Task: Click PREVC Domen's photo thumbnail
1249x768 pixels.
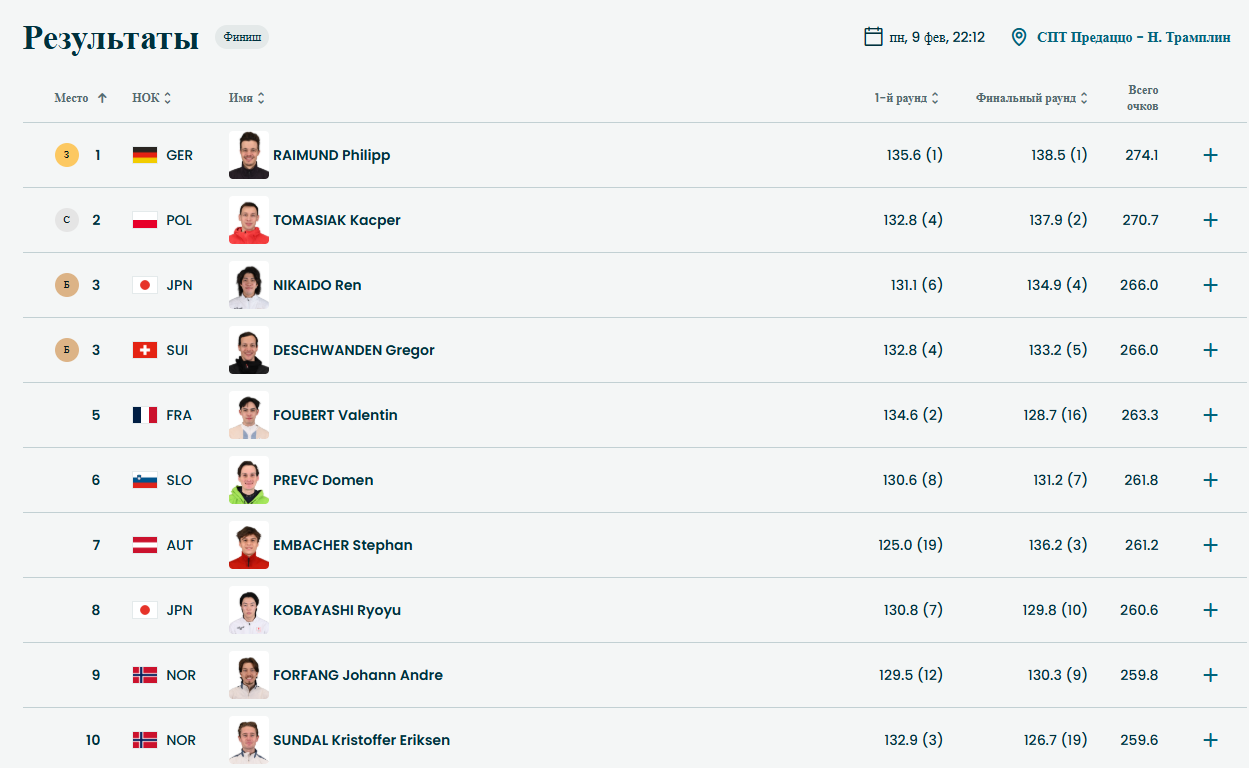Action: [x=248, y=480]
